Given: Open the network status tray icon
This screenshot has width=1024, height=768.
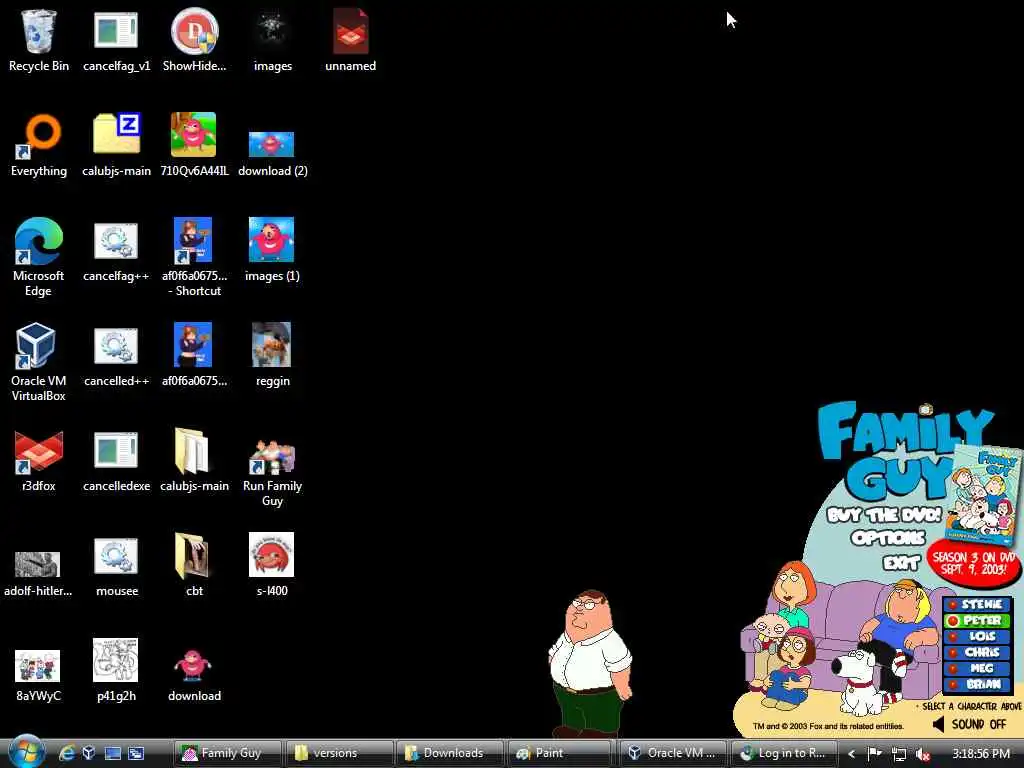Looking at the screenshot, I should click(x=899, y=754).
